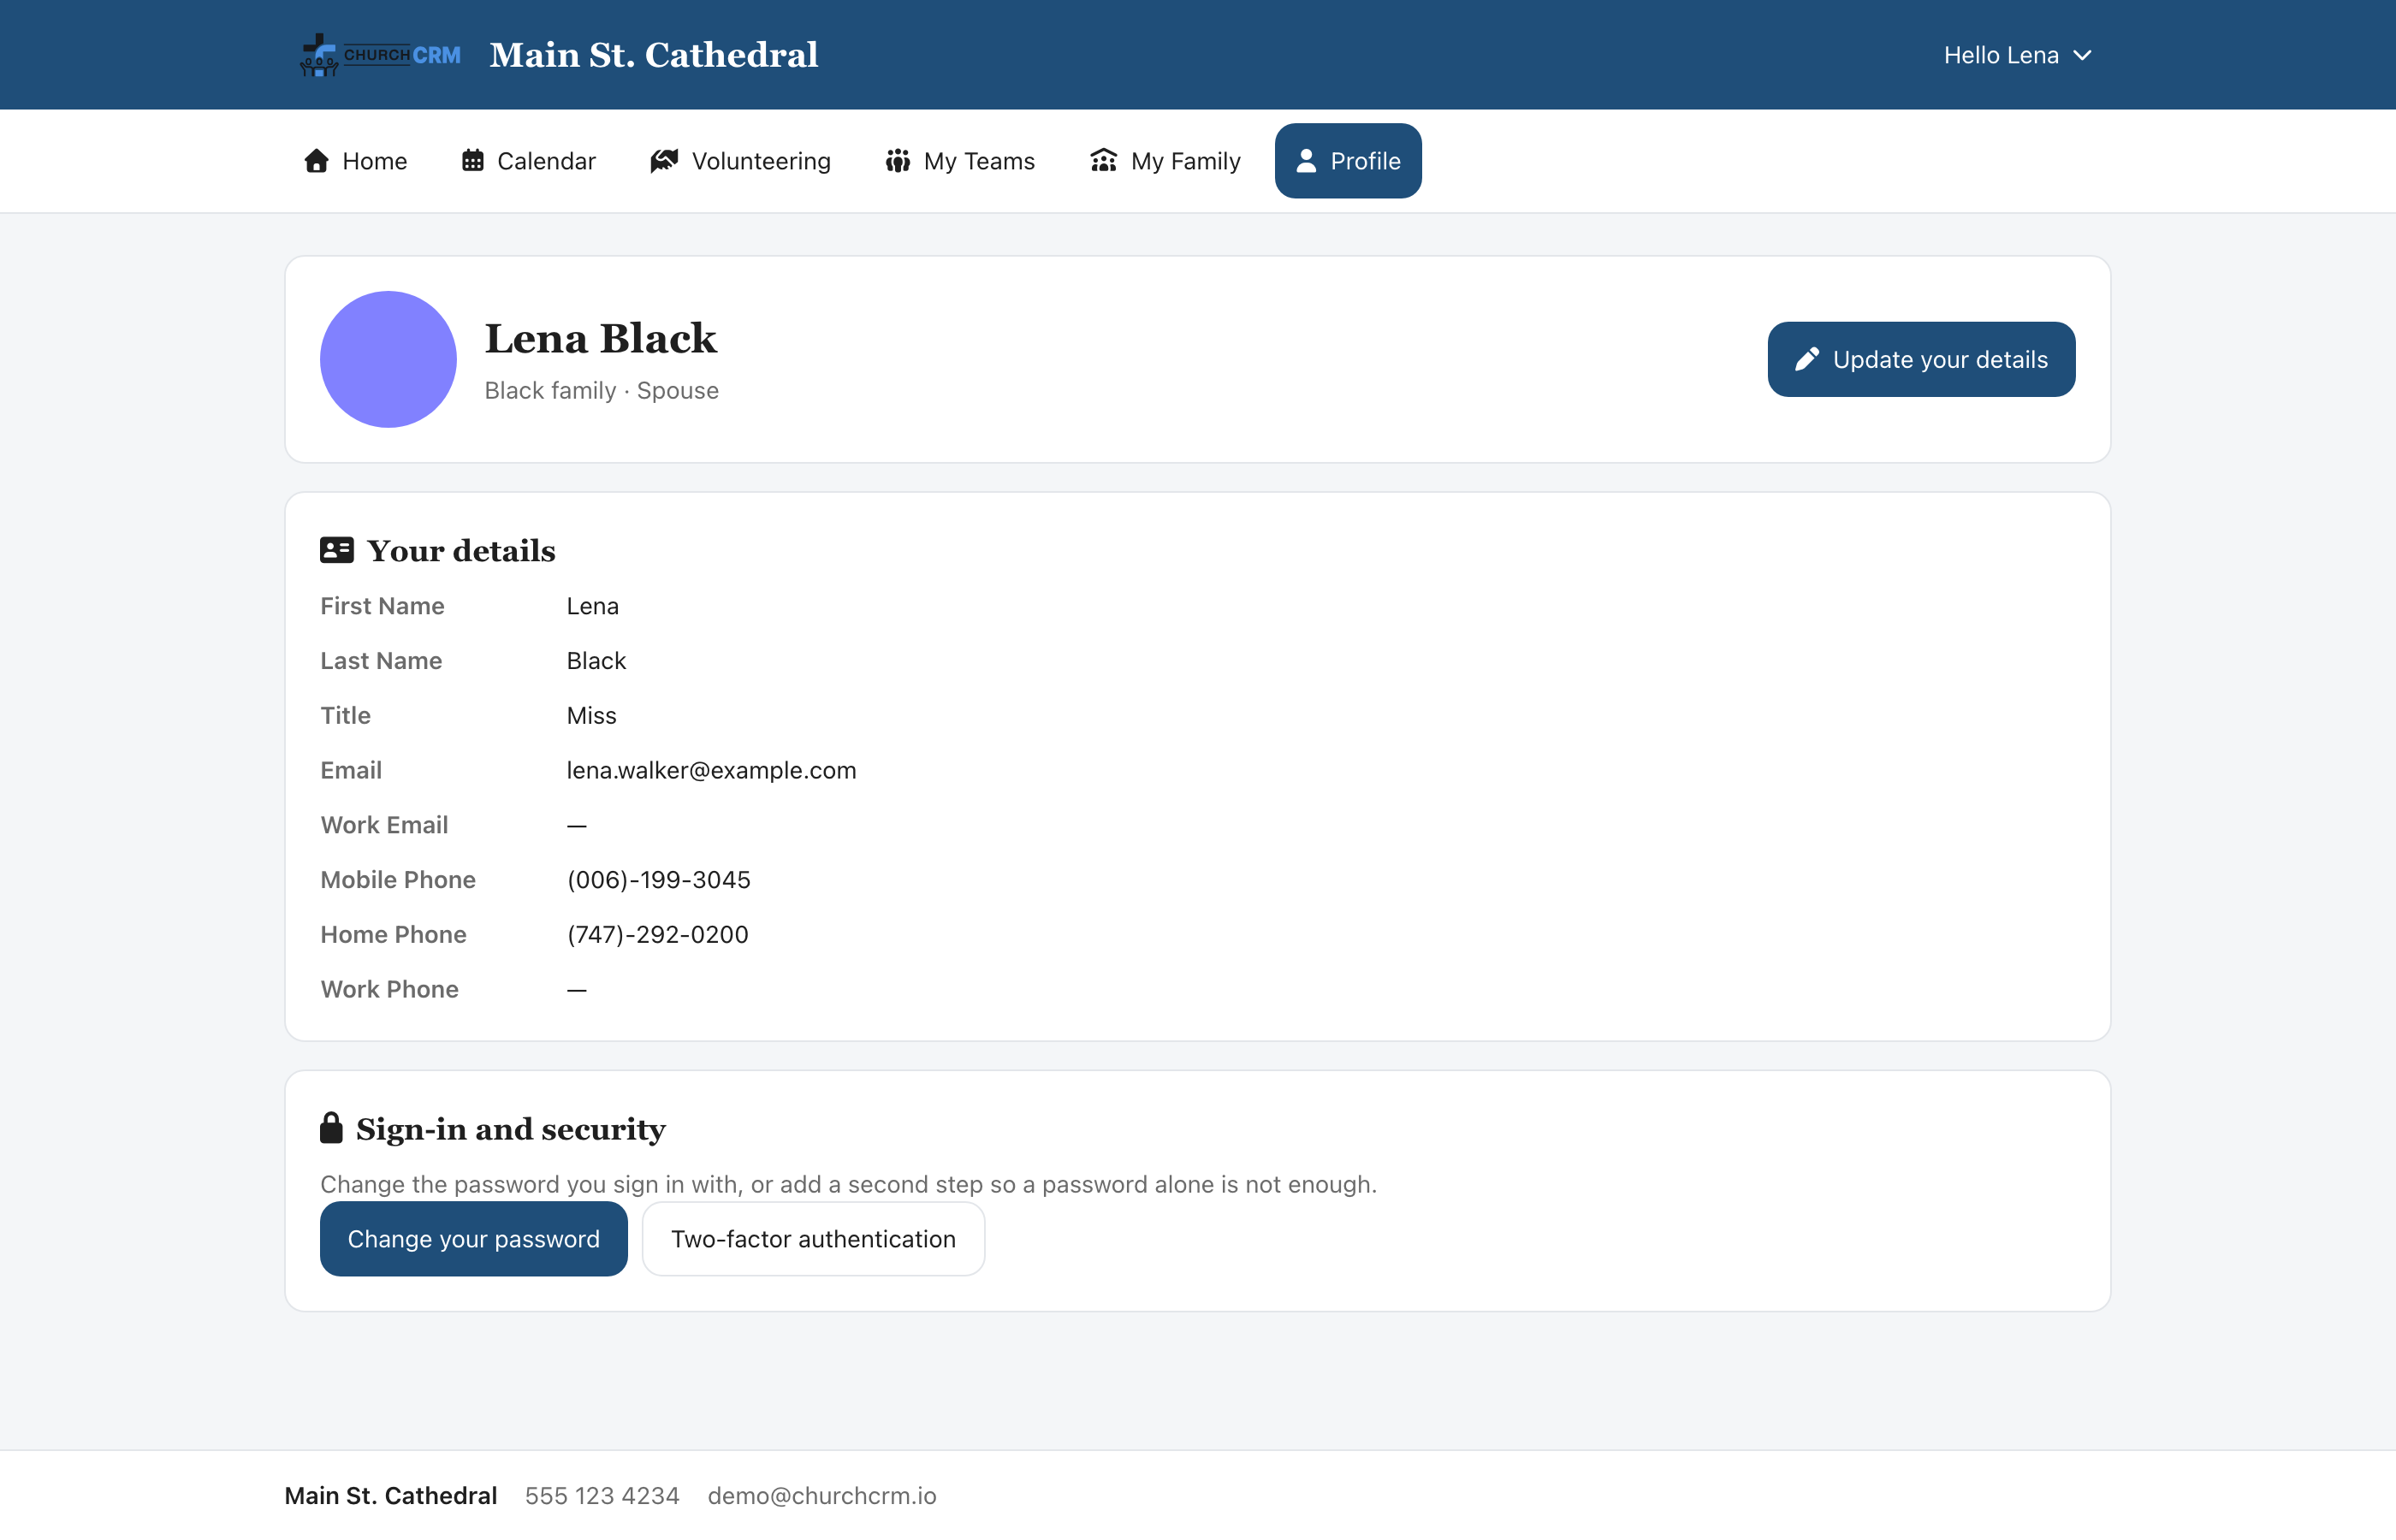The image size is (2396, 1540).
Task: Click the Home house icon
Action: pos(316,161)
